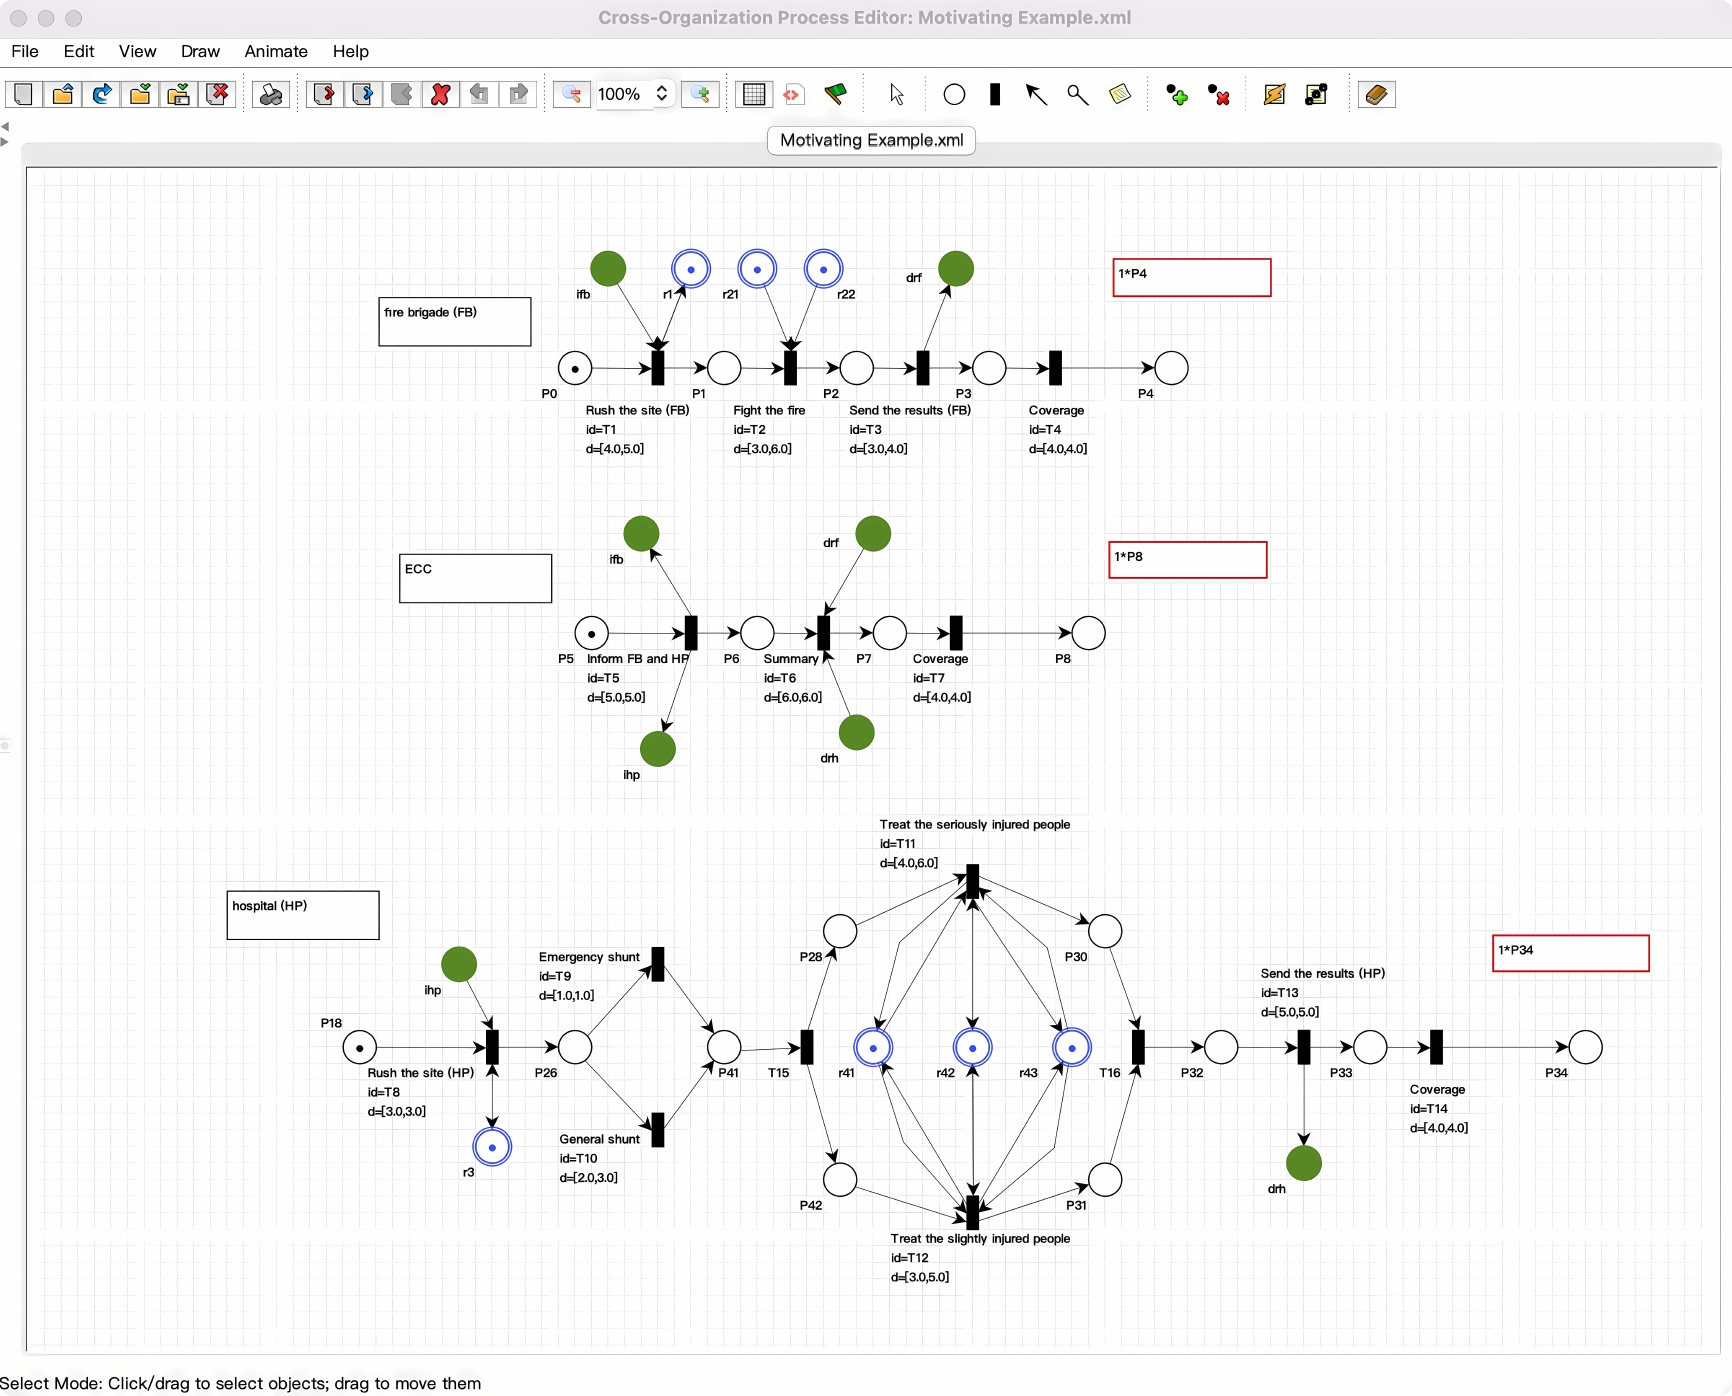
Task: Open the zoom percentage combo box
Action: tap(634, 94)
